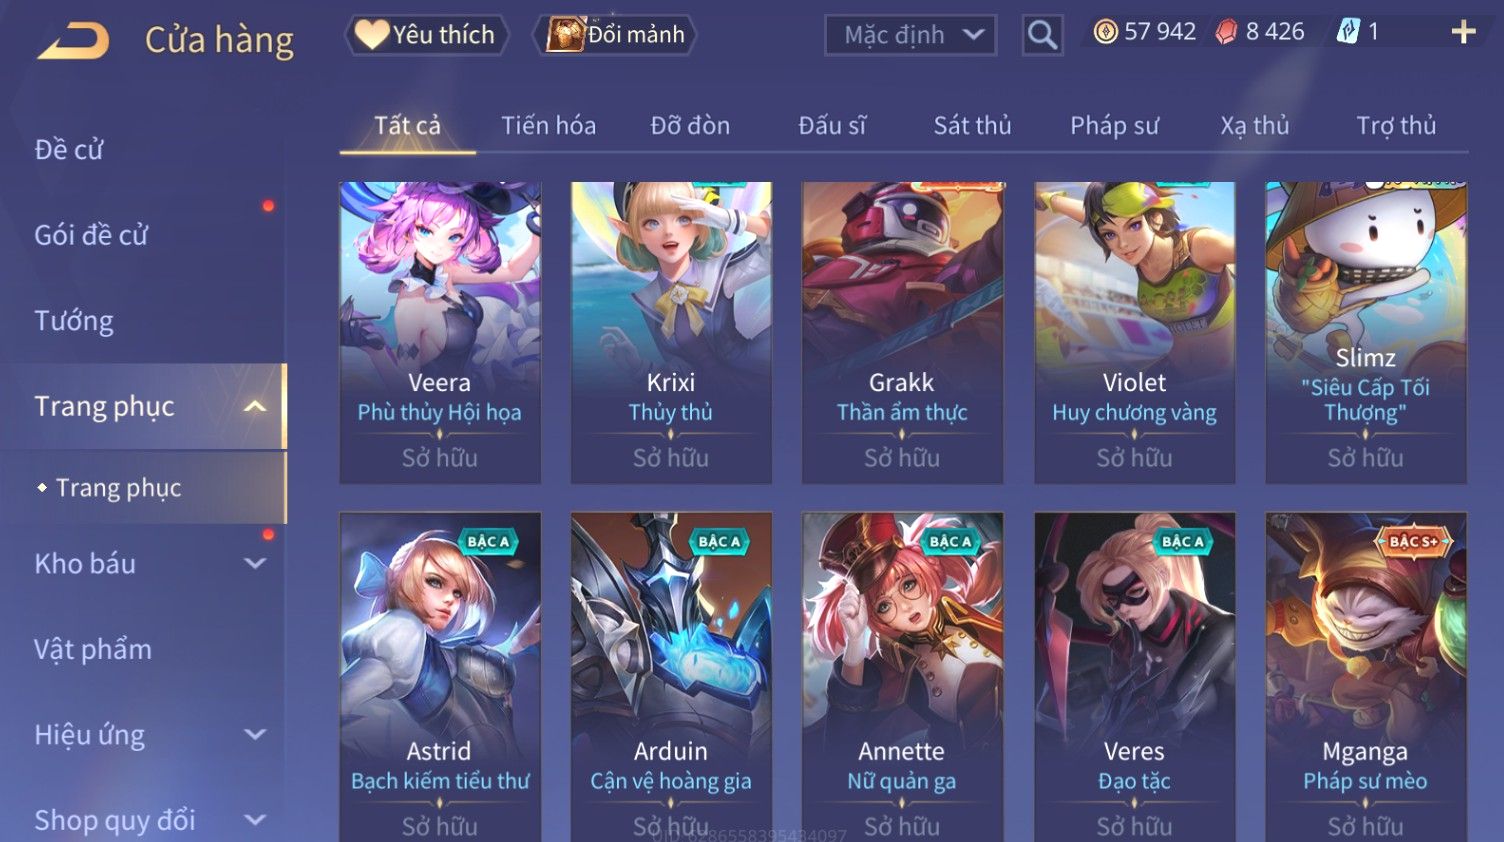Open Đổi mảnh fragment exchange

tap(616, 35)
